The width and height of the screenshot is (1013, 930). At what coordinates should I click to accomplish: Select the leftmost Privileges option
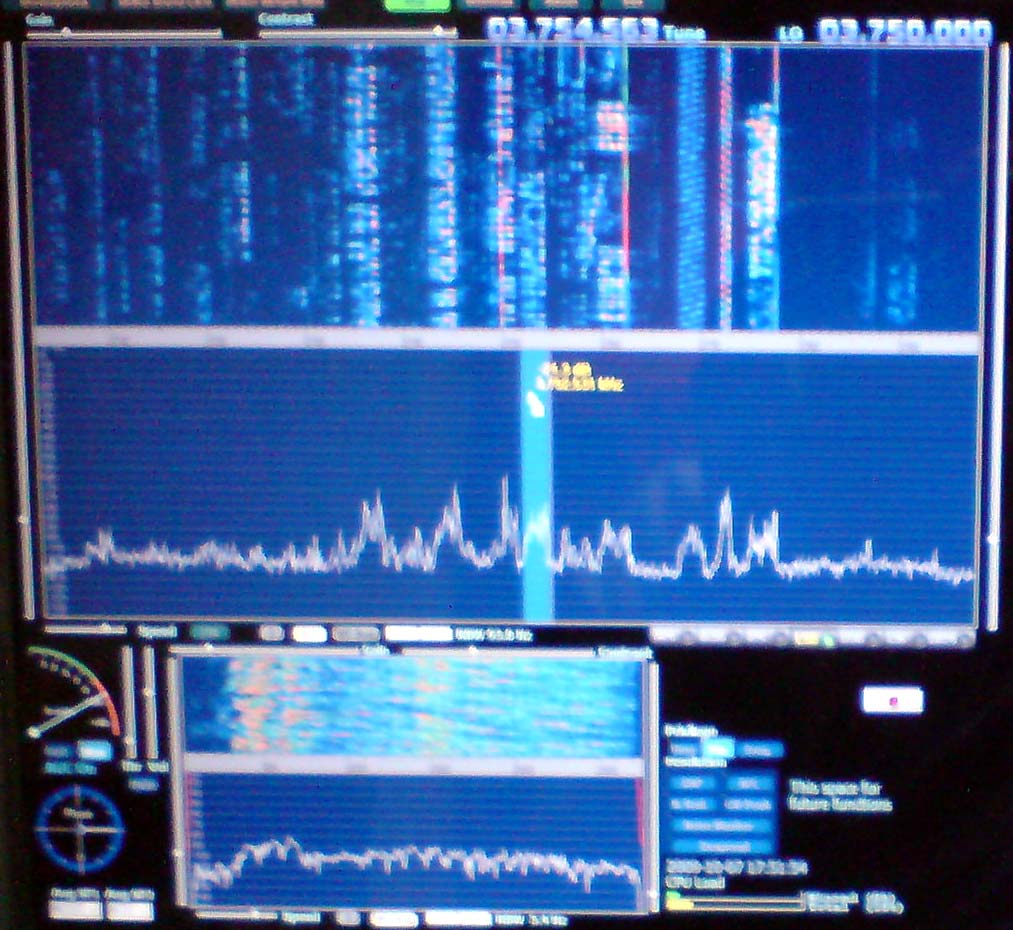(x=683, y=749)
